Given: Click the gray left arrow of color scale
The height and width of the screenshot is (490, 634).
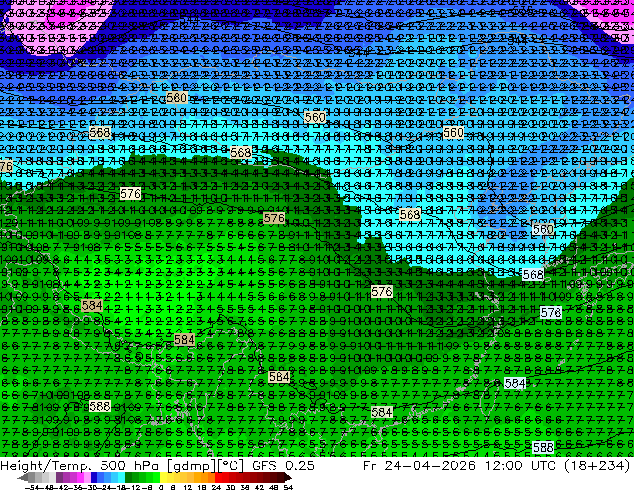Looking at the screenshot, I should [x=23, y=477].
